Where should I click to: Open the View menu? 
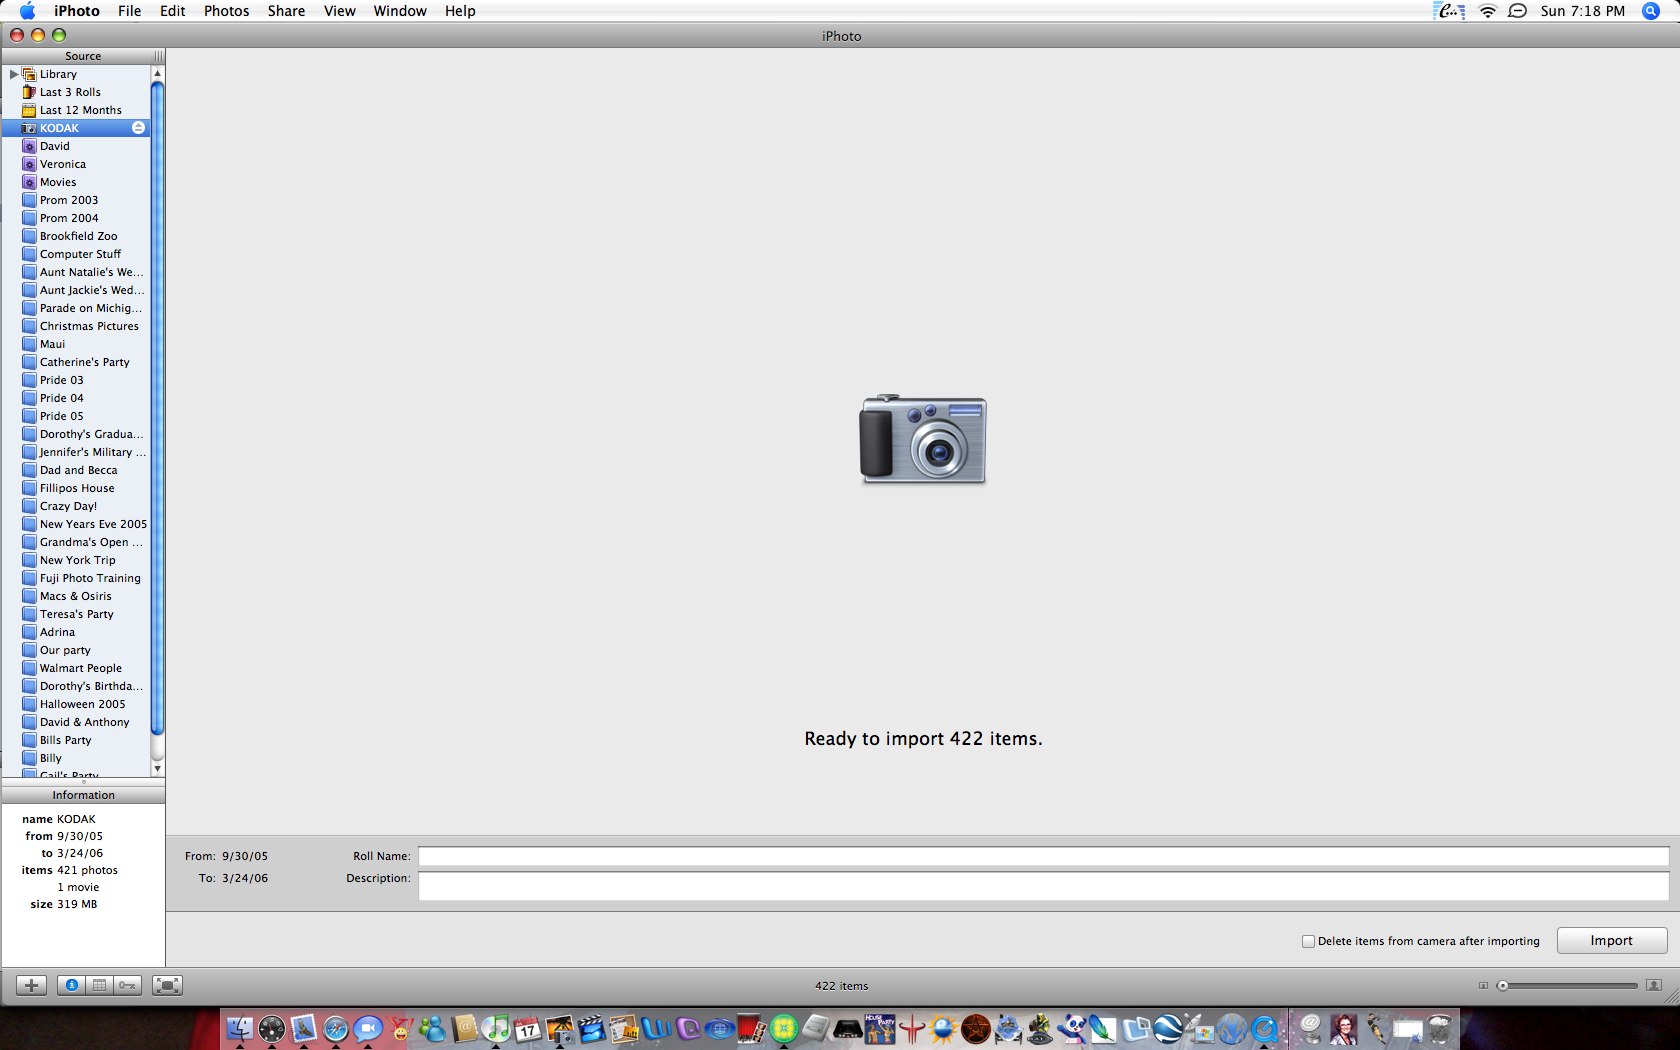340,11
